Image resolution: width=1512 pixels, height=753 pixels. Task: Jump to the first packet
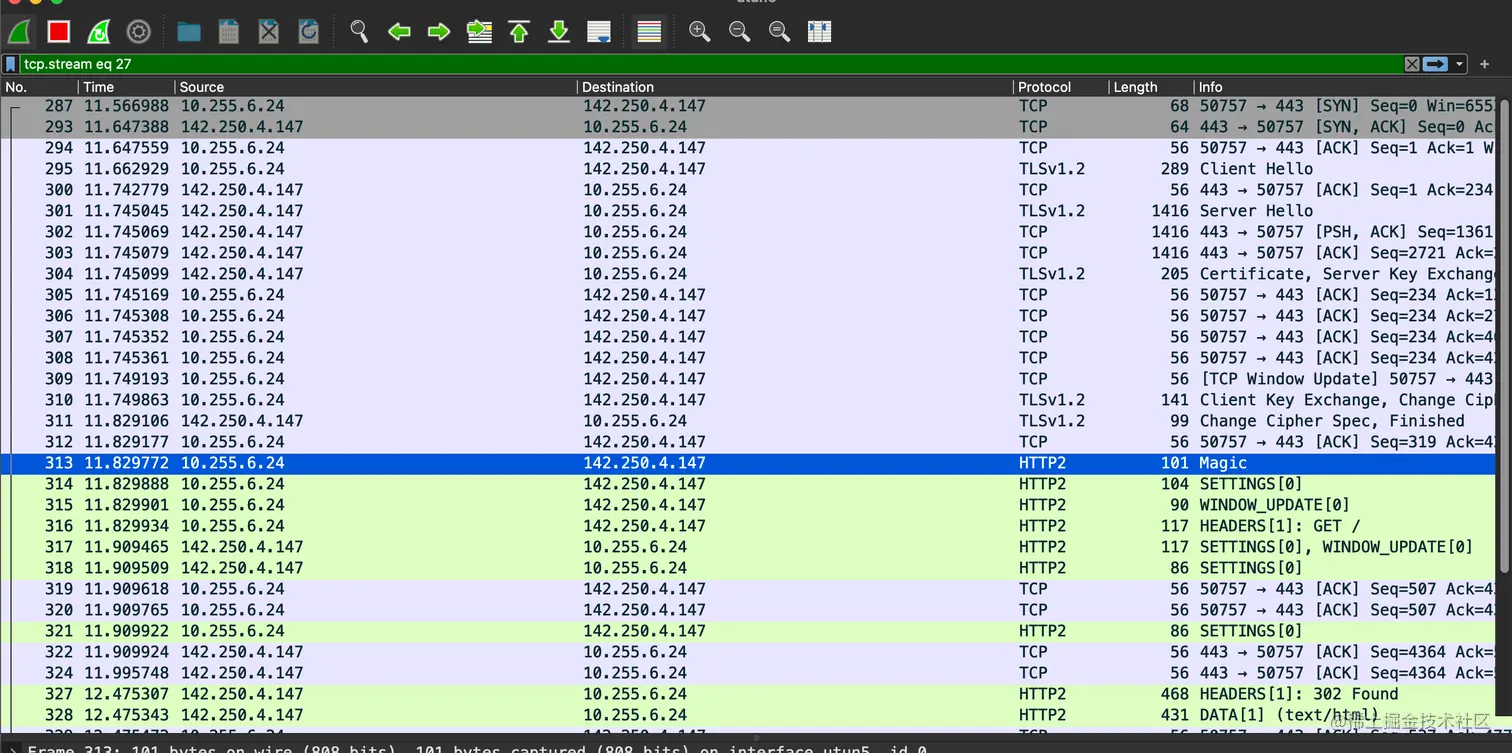[x=519, y=32]
